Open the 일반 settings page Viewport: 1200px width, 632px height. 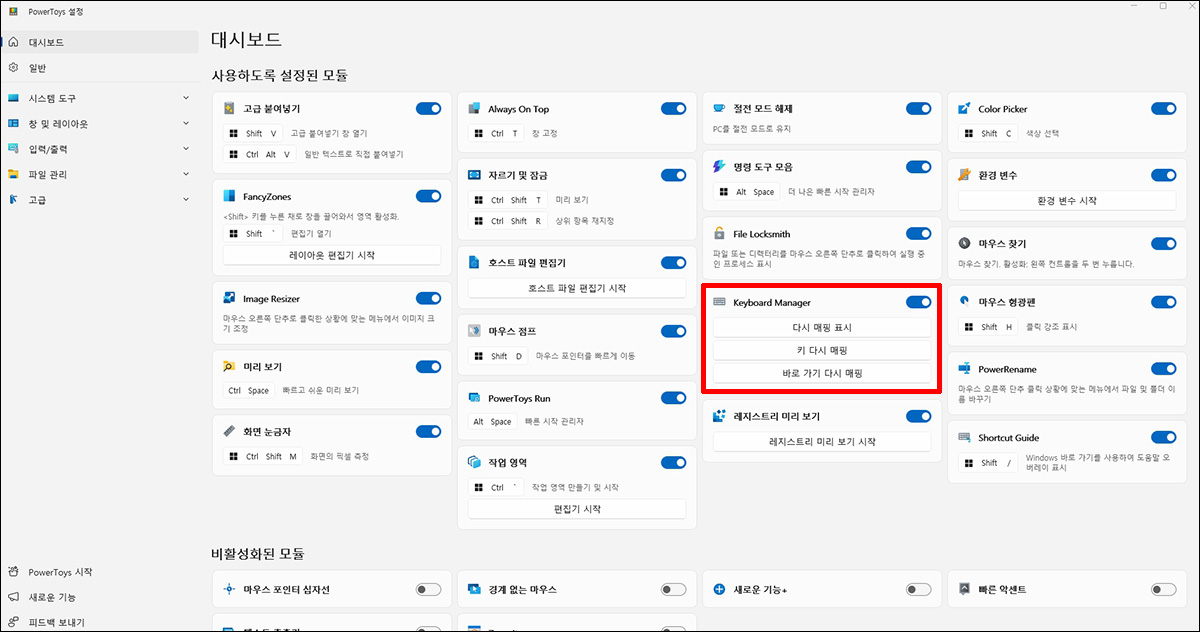point(100,68)
